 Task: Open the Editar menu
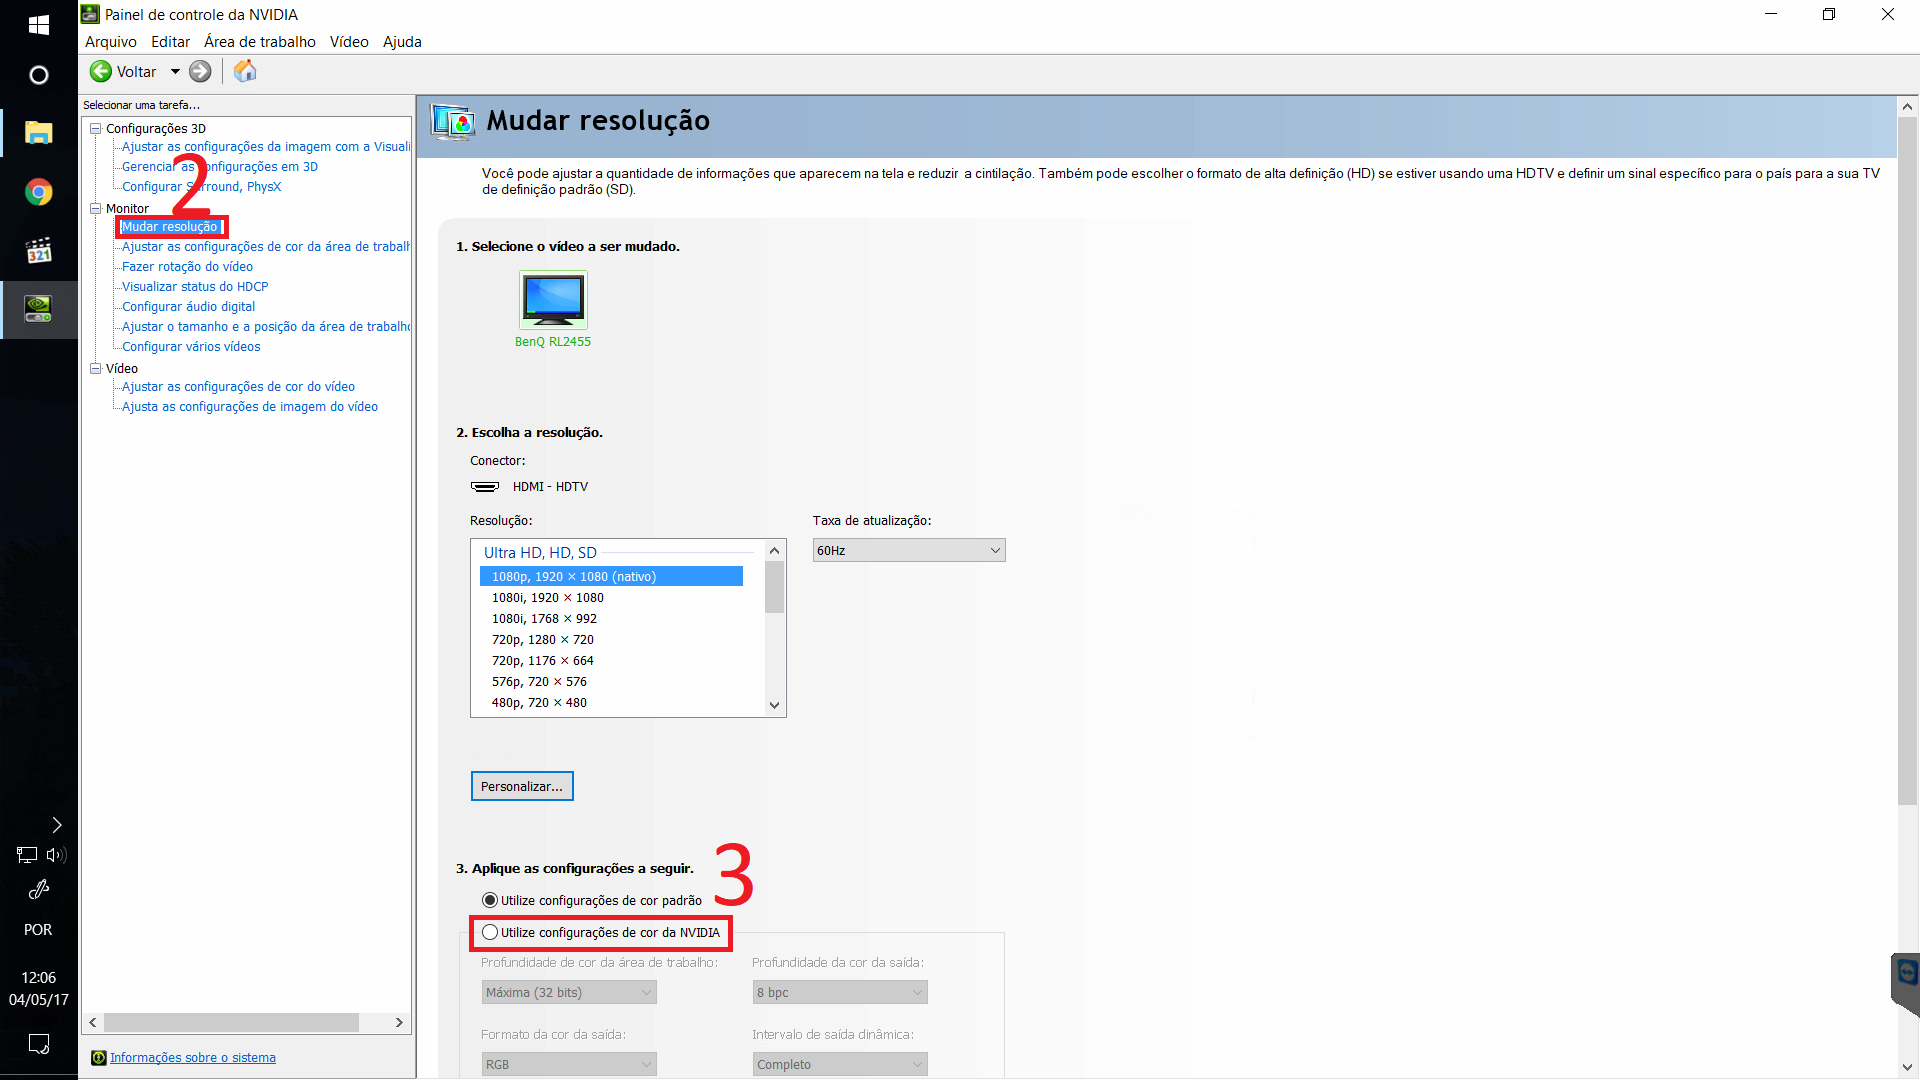(171, 42)
